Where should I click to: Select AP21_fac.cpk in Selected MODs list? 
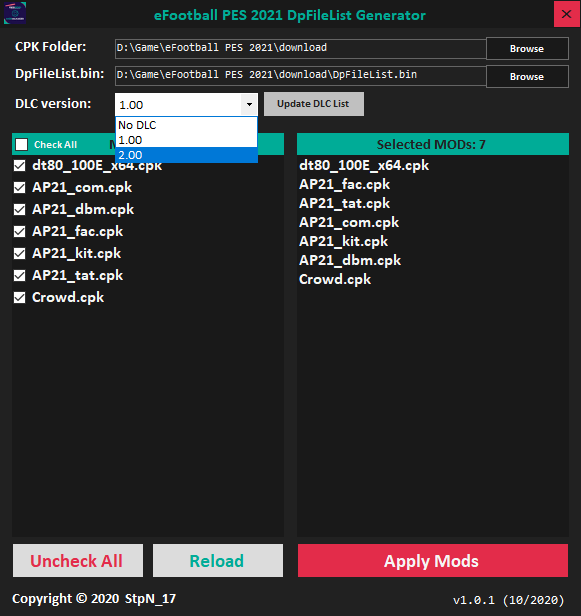pyautogui.click(x=345, y=184)
